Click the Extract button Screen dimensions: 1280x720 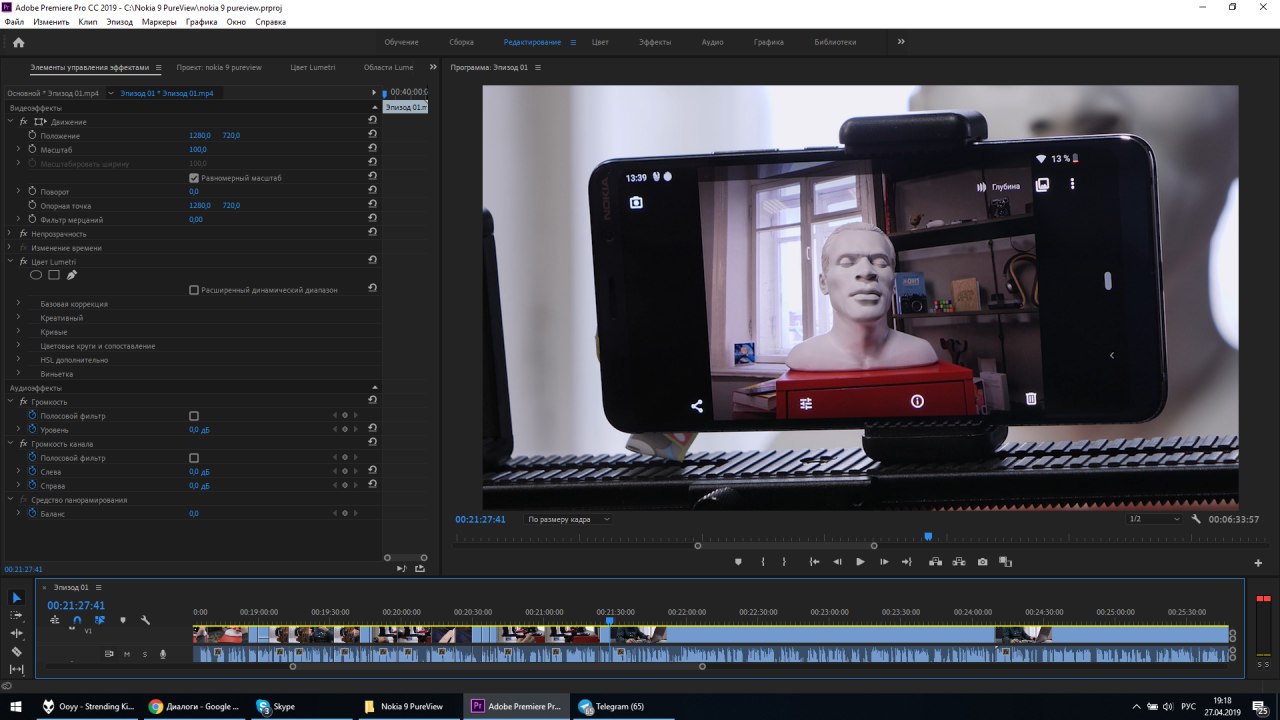[x=959, y=562]
